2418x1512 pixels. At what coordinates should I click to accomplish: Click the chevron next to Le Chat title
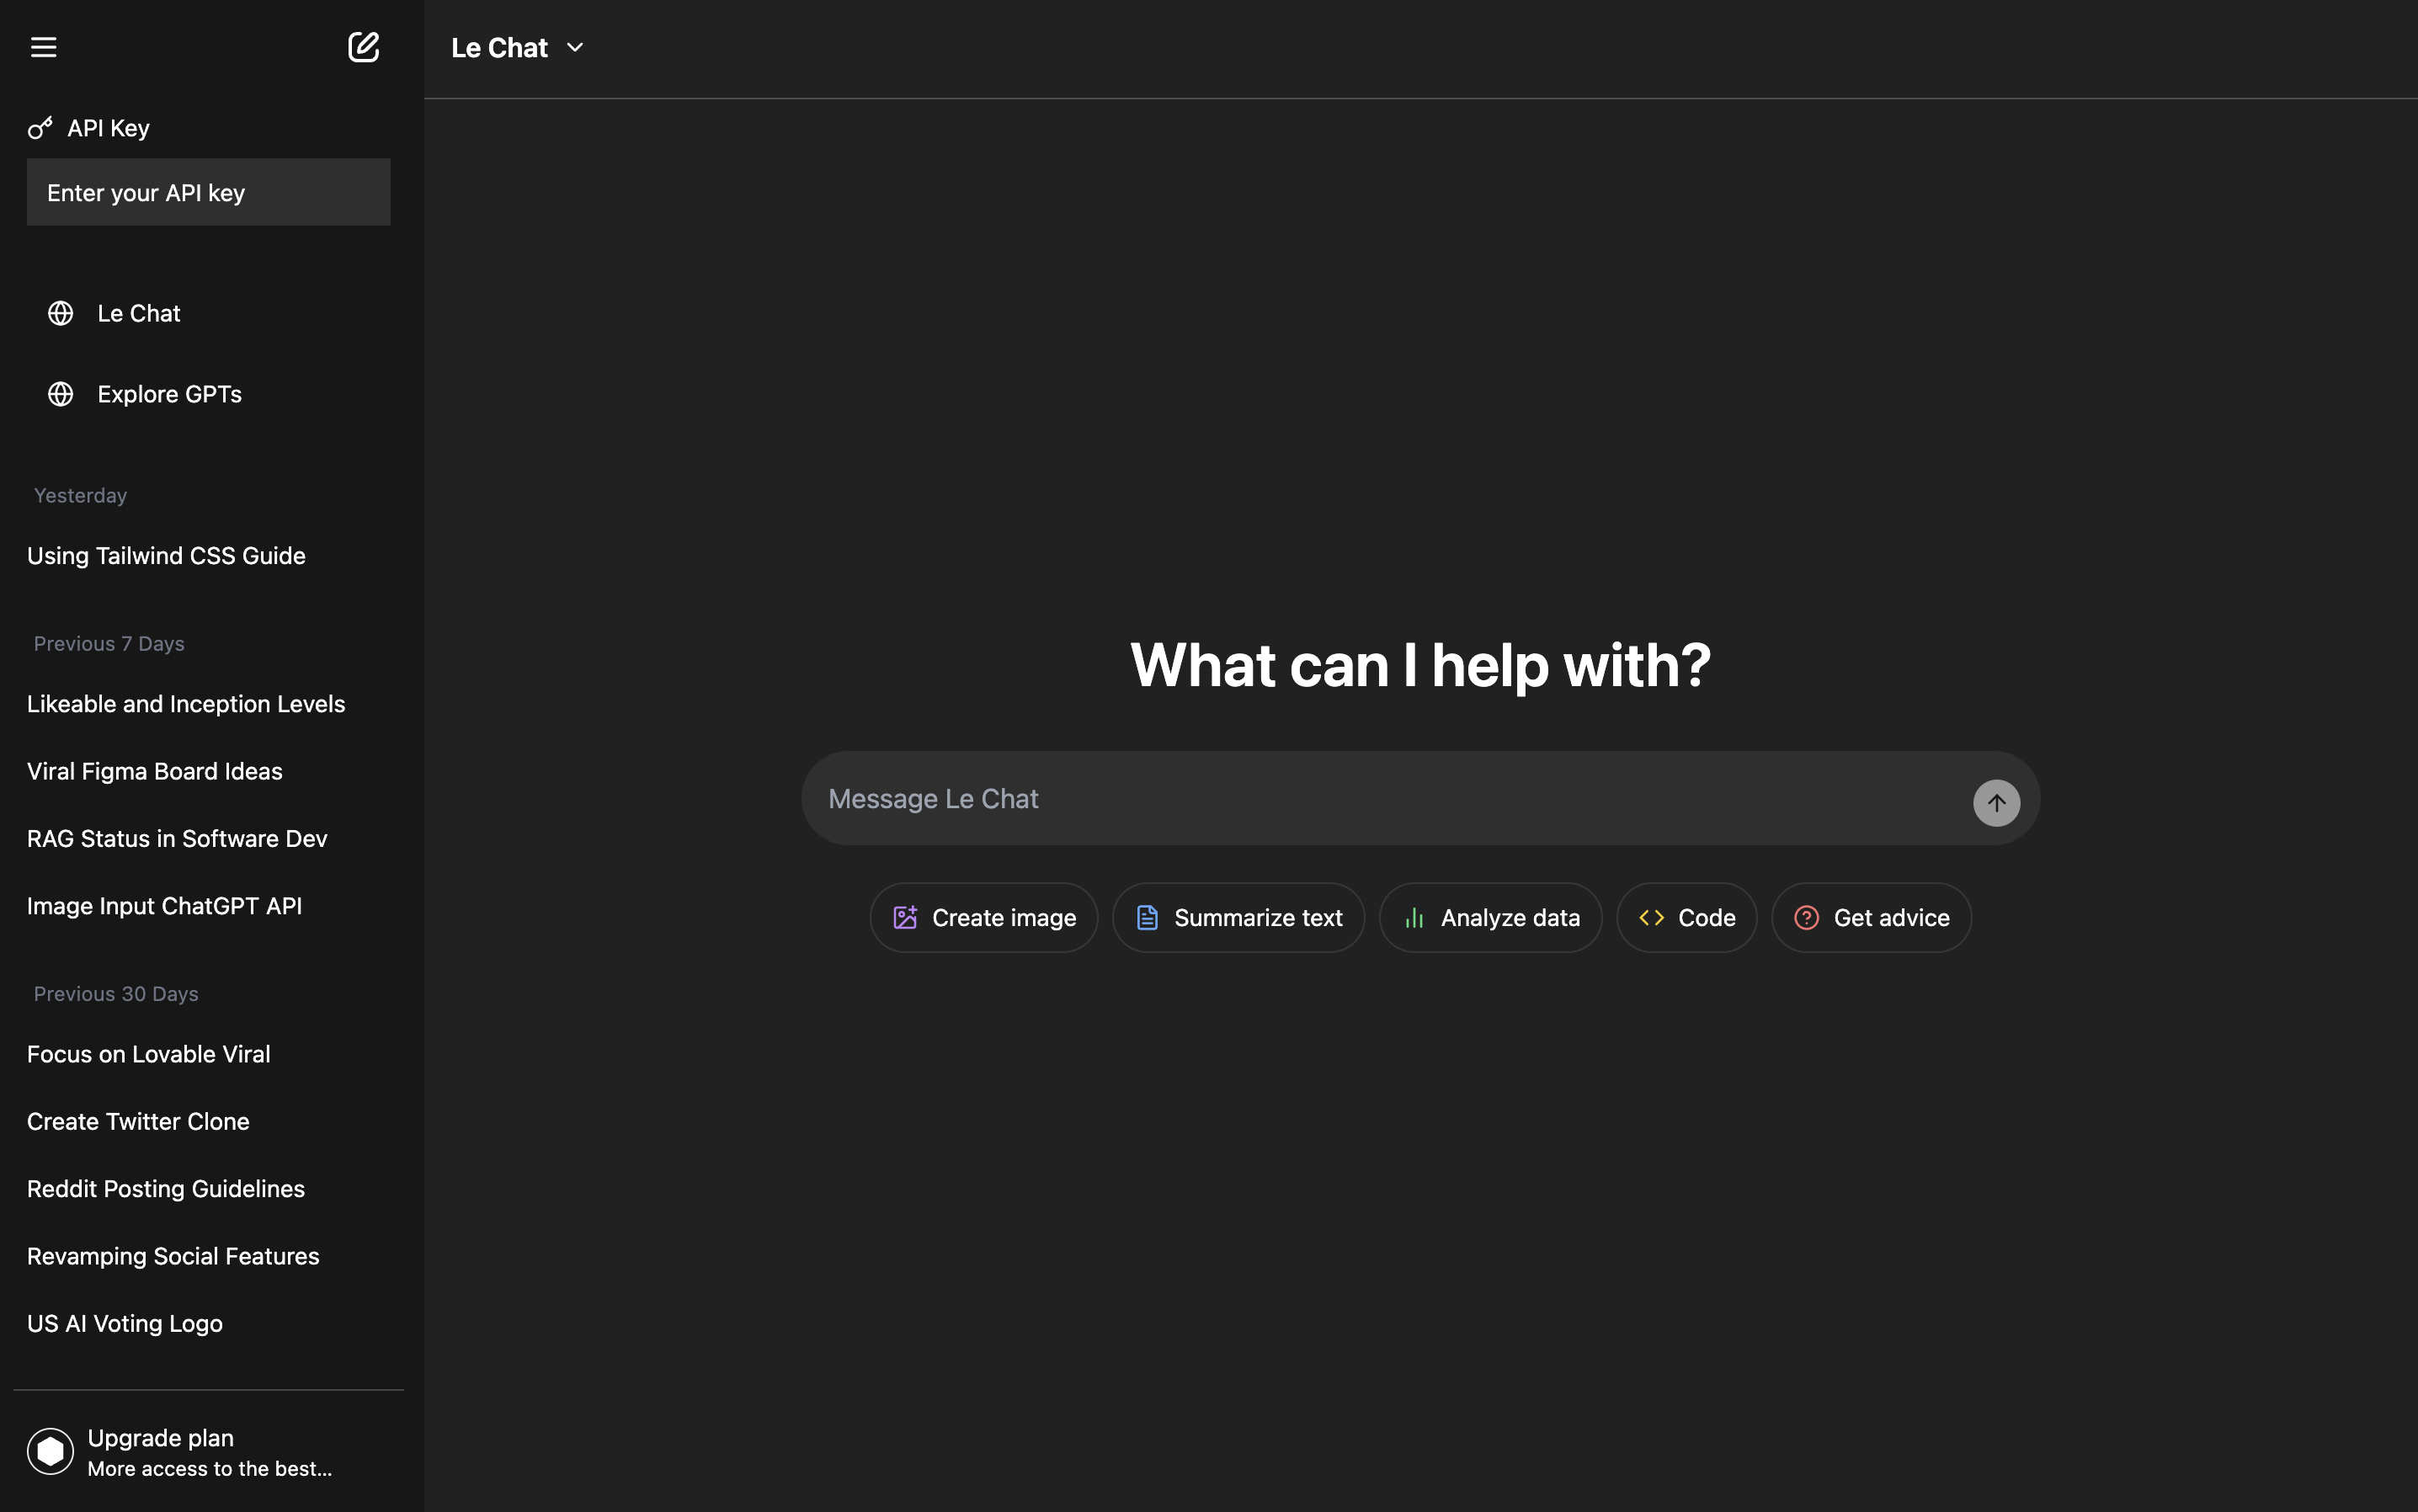(x=575, y=48)
